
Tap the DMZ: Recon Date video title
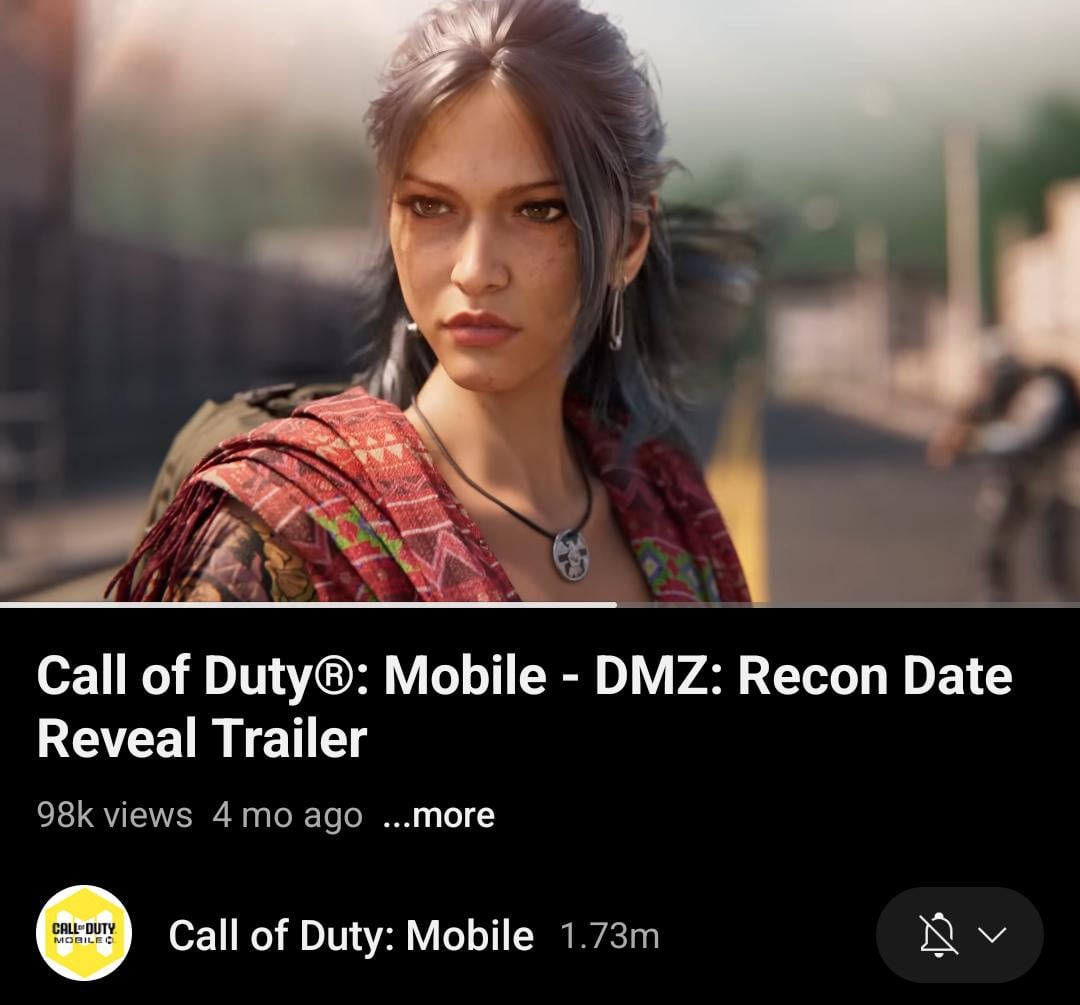coord(524,706)
